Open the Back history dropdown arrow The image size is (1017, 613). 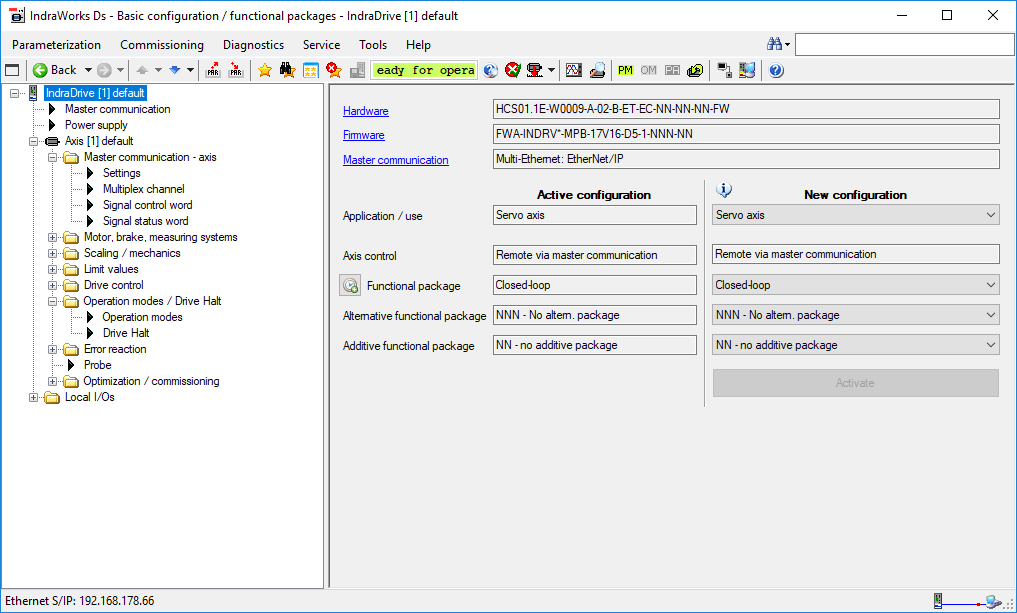tap(88, 70)
